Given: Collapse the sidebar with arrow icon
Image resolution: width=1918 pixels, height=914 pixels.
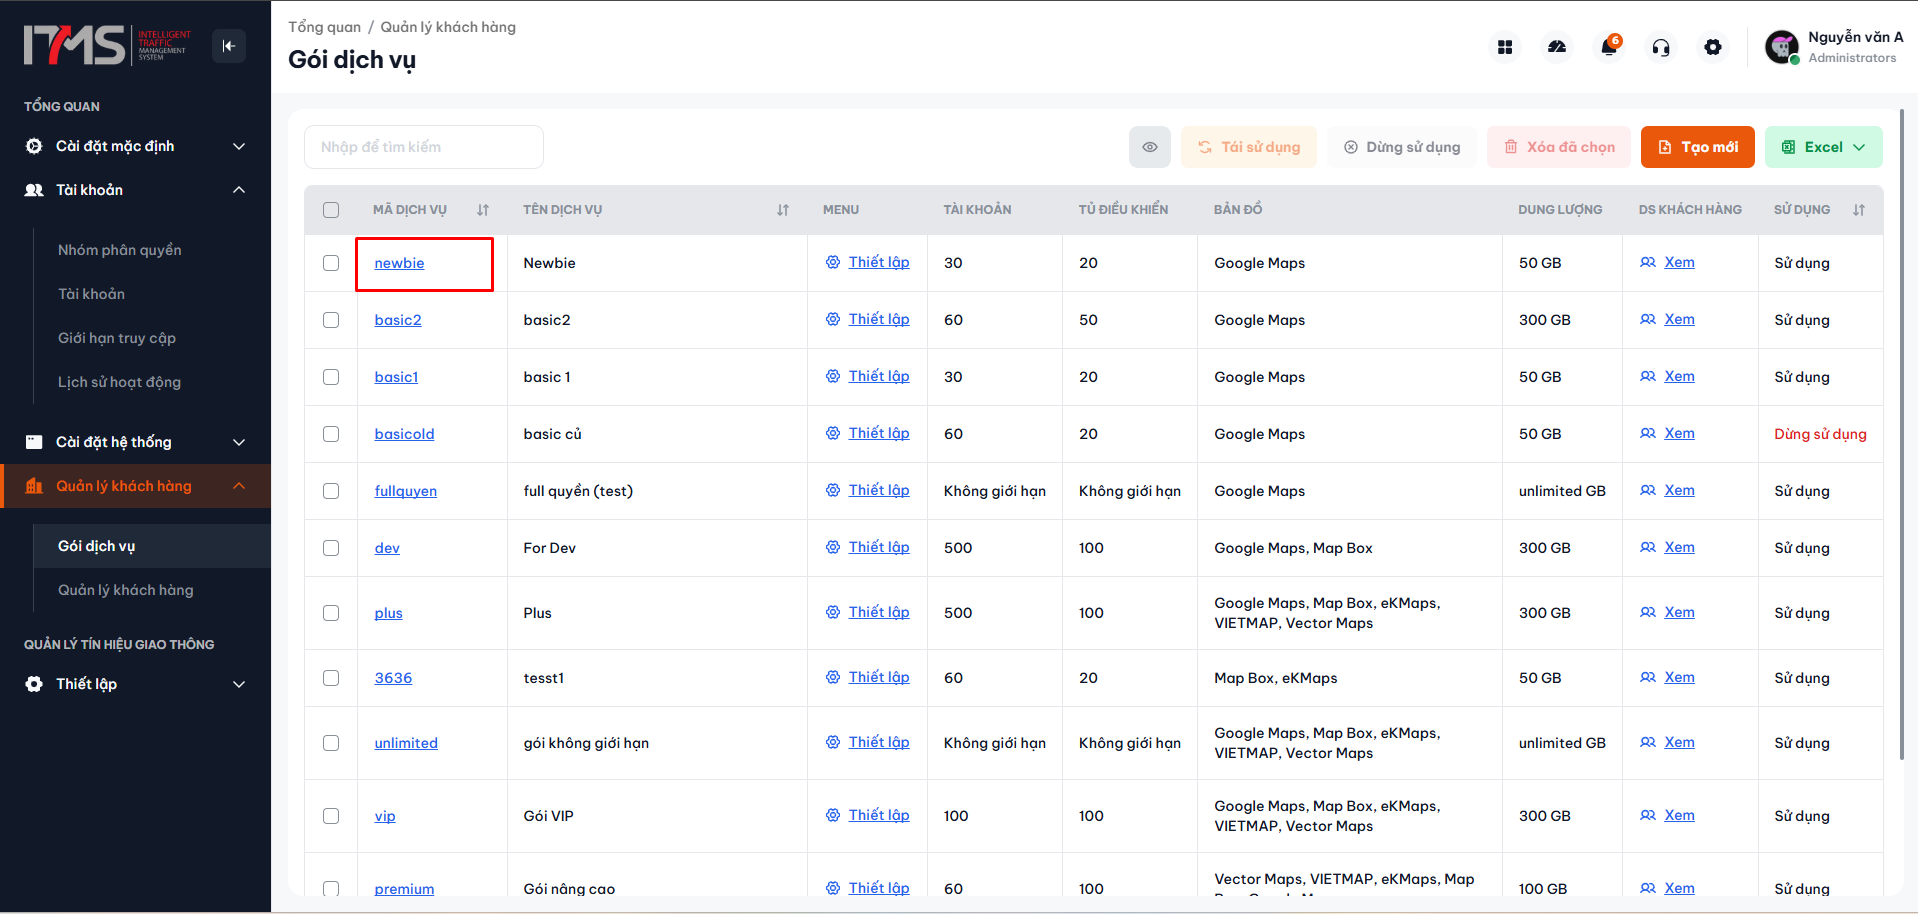Looking at the screenshot, I should pos(229,46).
